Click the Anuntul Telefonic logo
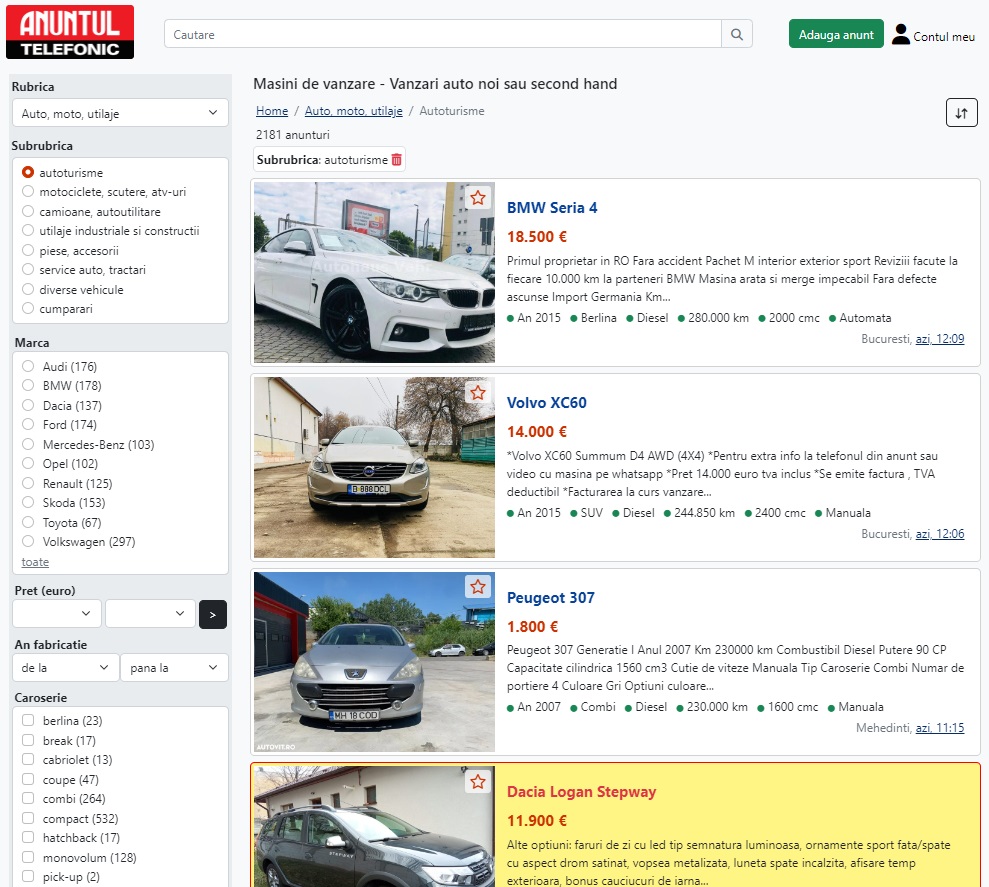 pyautogui.click(x=70, y=32)
